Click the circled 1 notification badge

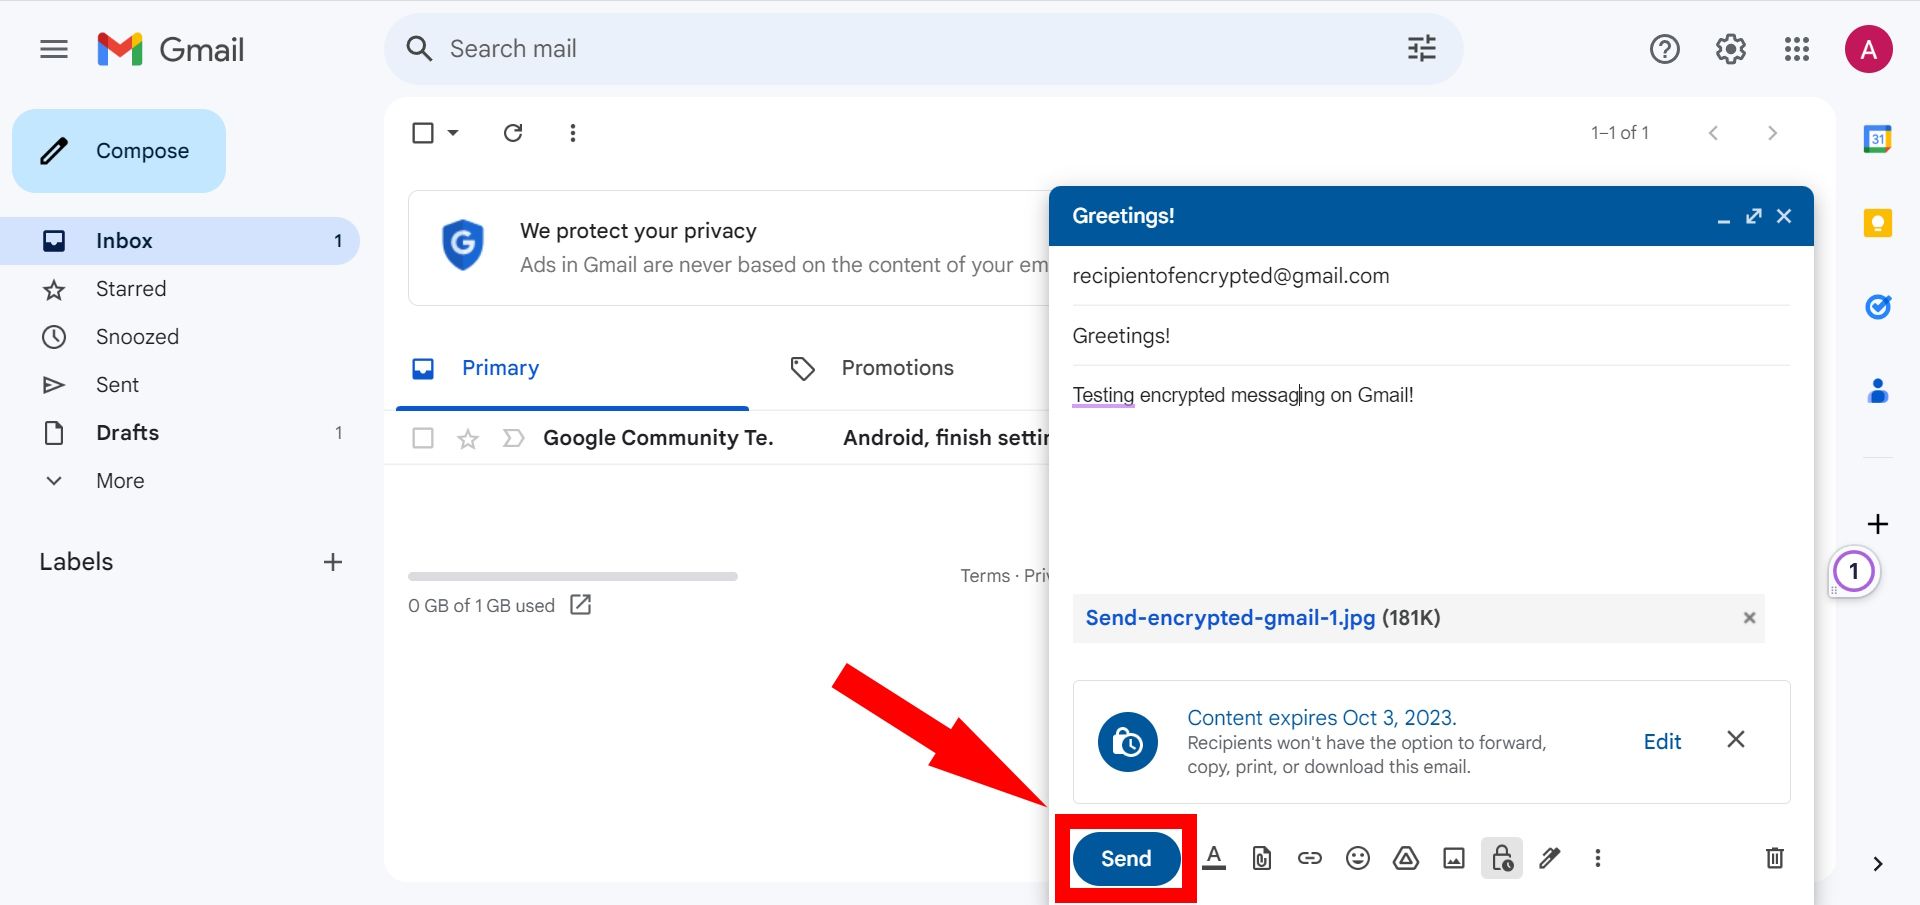(1853, 572)
